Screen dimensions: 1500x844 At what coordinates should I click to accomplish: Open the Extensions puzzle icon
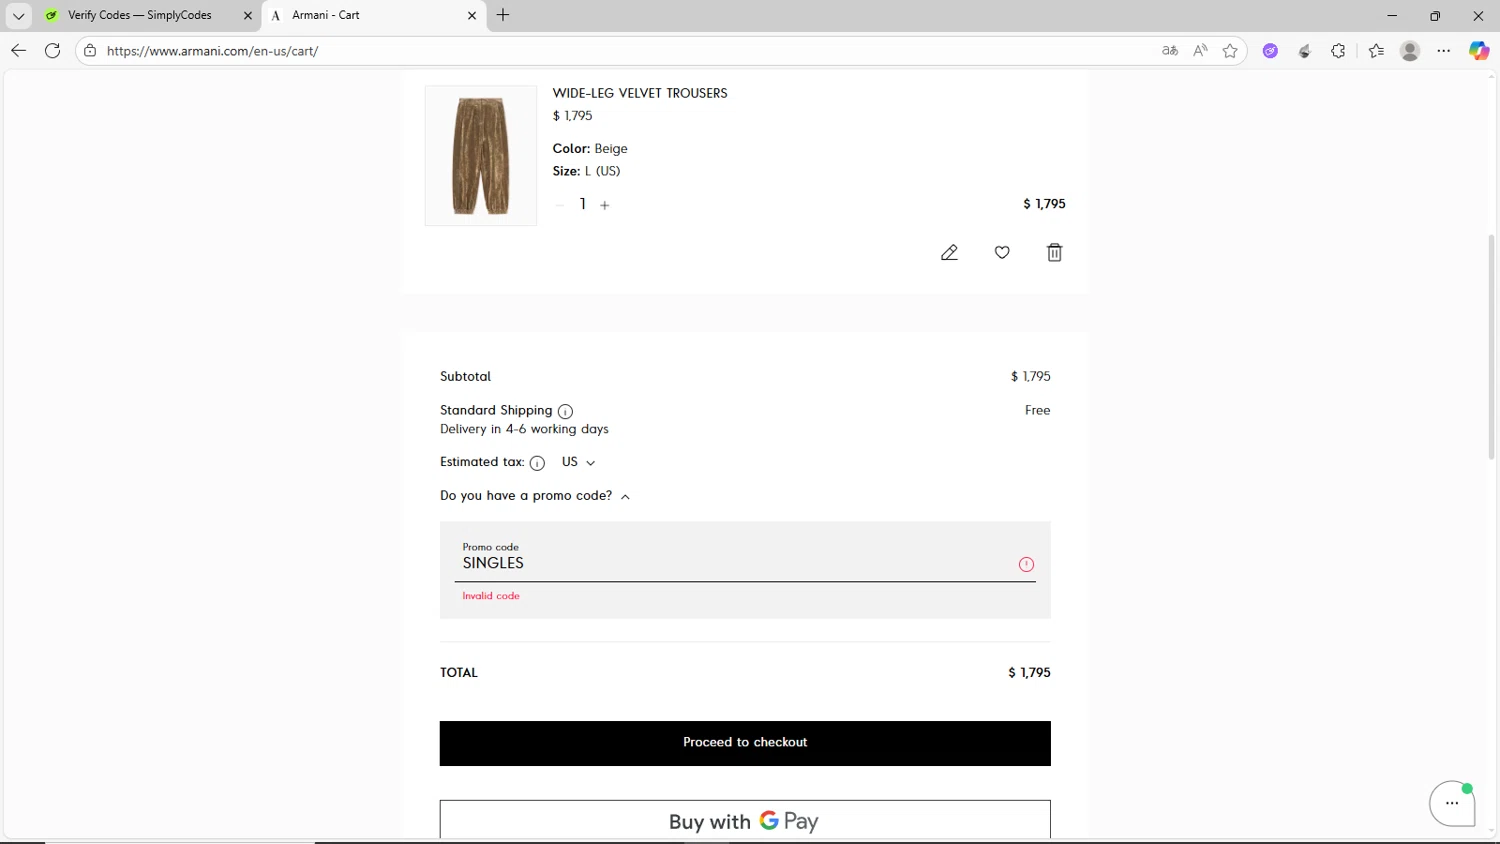1338,50
